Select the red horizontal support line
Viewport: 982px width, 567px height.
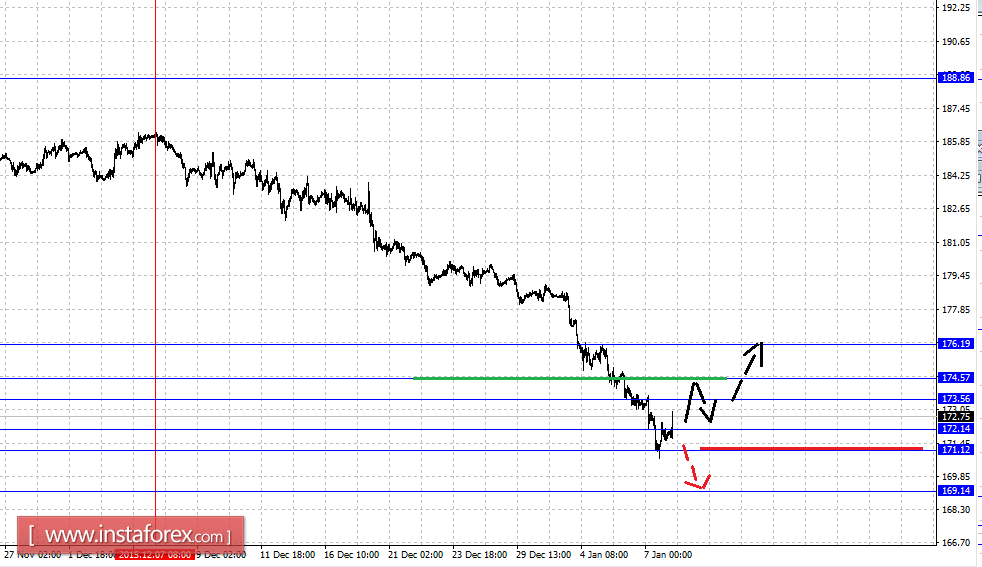pos(811,449)
